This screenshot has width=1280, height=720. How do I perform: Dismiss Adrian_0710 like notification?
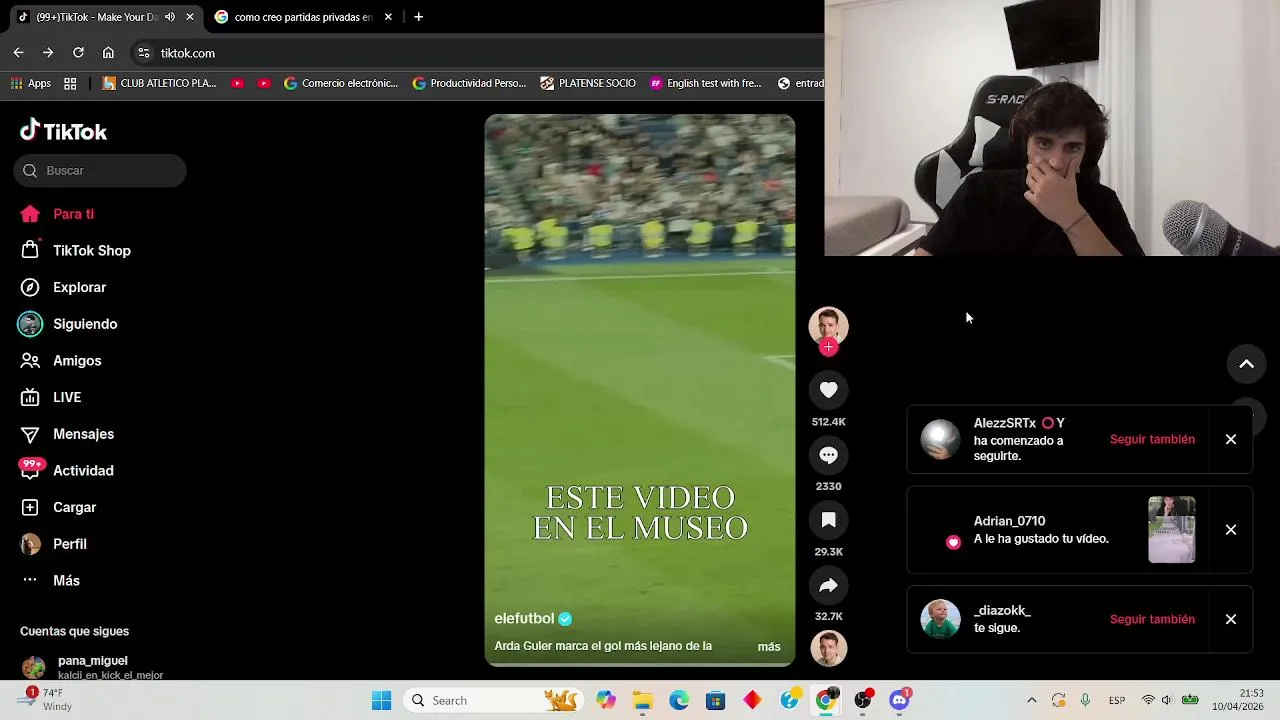[x=1231, y=530]
